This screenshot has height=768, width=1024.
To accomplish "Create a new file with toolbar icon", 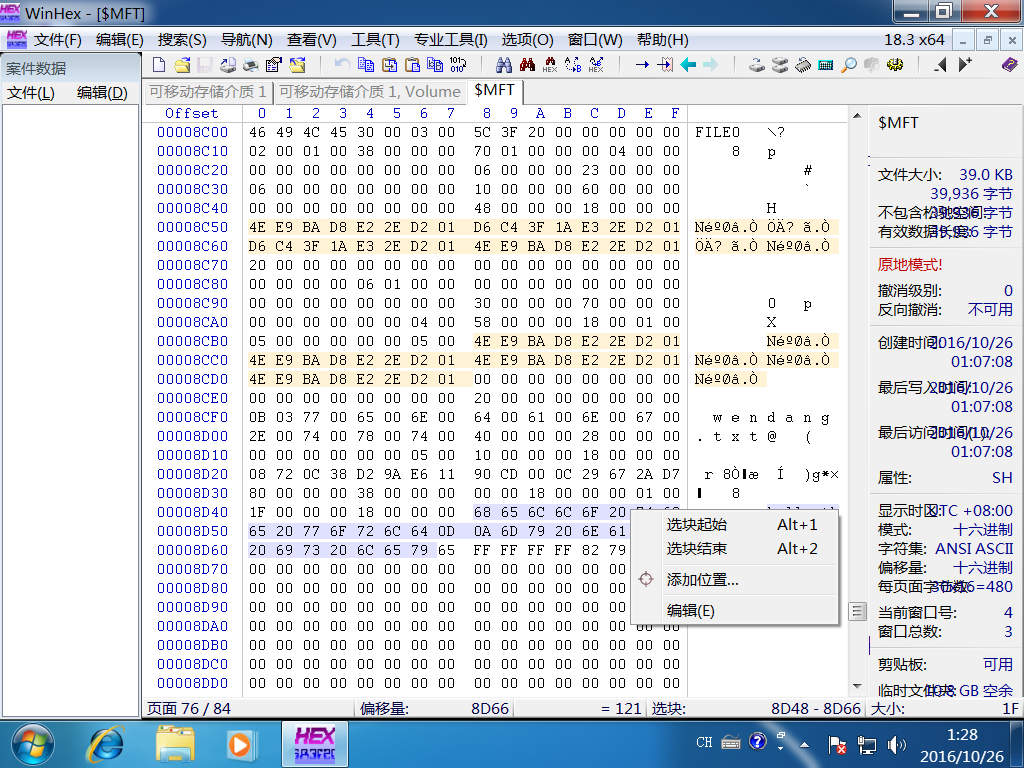I will coord(159,65).
